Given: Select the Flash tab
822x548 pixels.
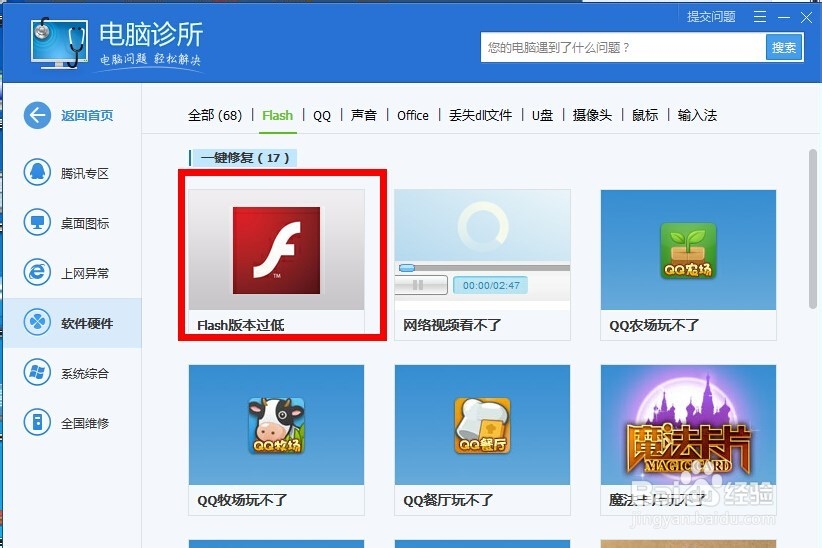Looking at the screenshot, I should (277, 115).
